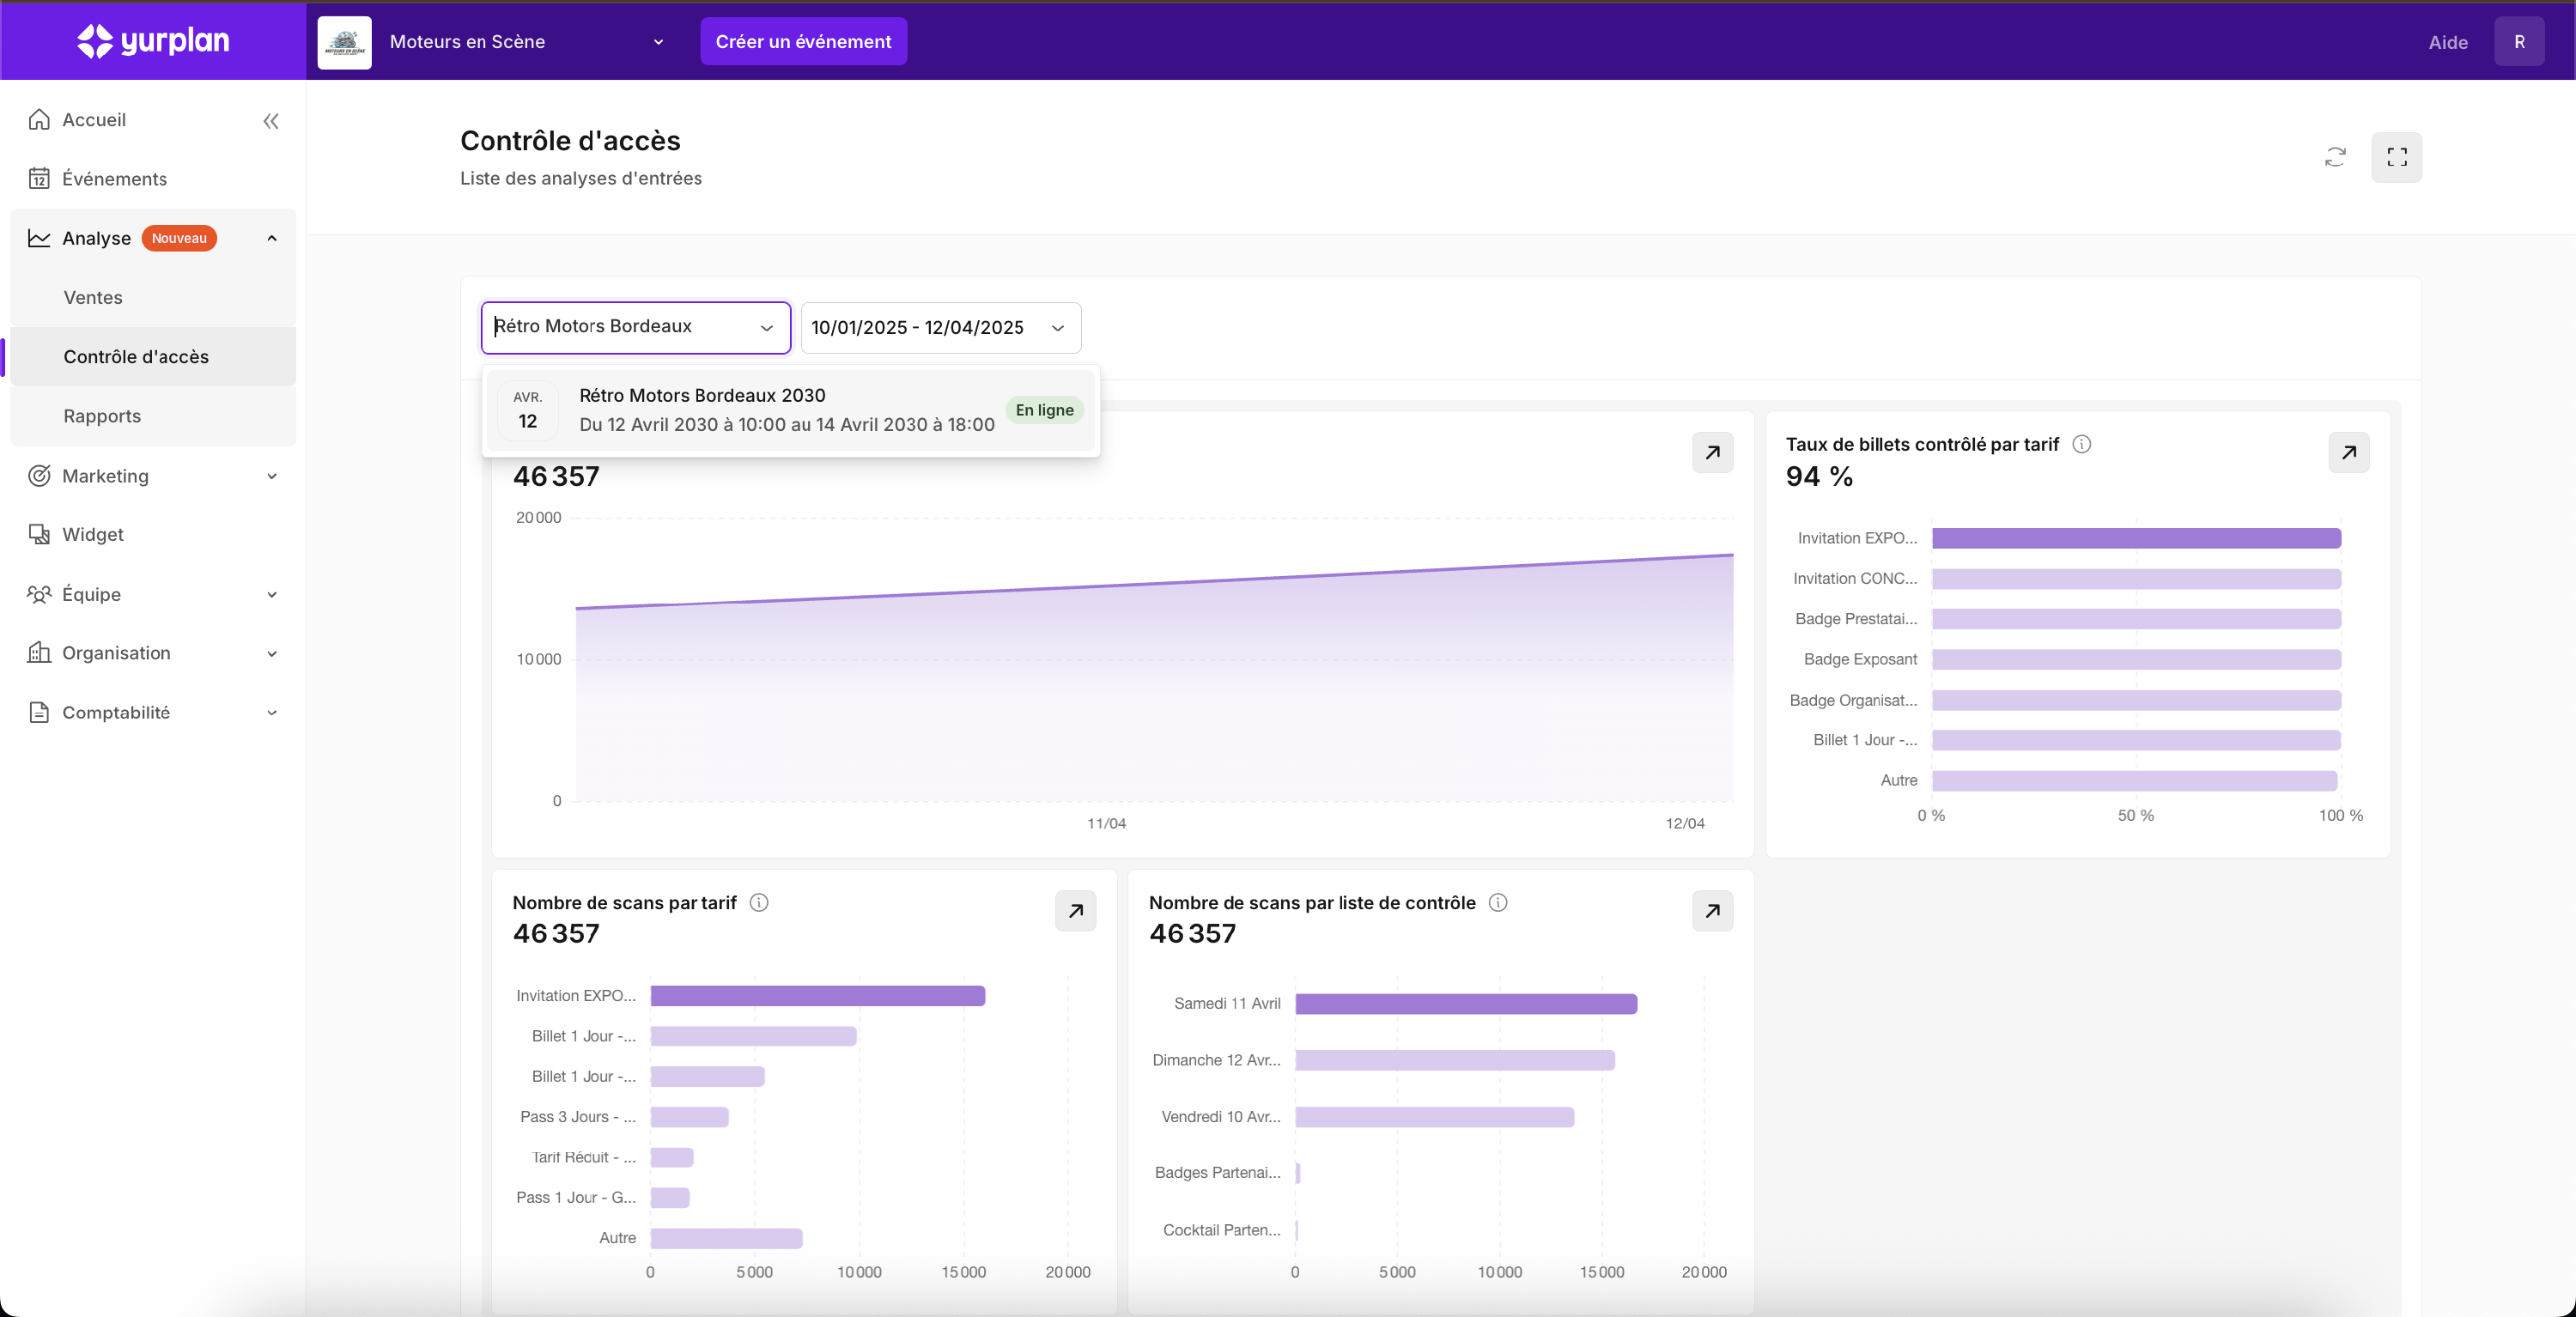Screen dimensions: 2576x1317
Task: Open the Rapports submenu item
Action: 102,416
